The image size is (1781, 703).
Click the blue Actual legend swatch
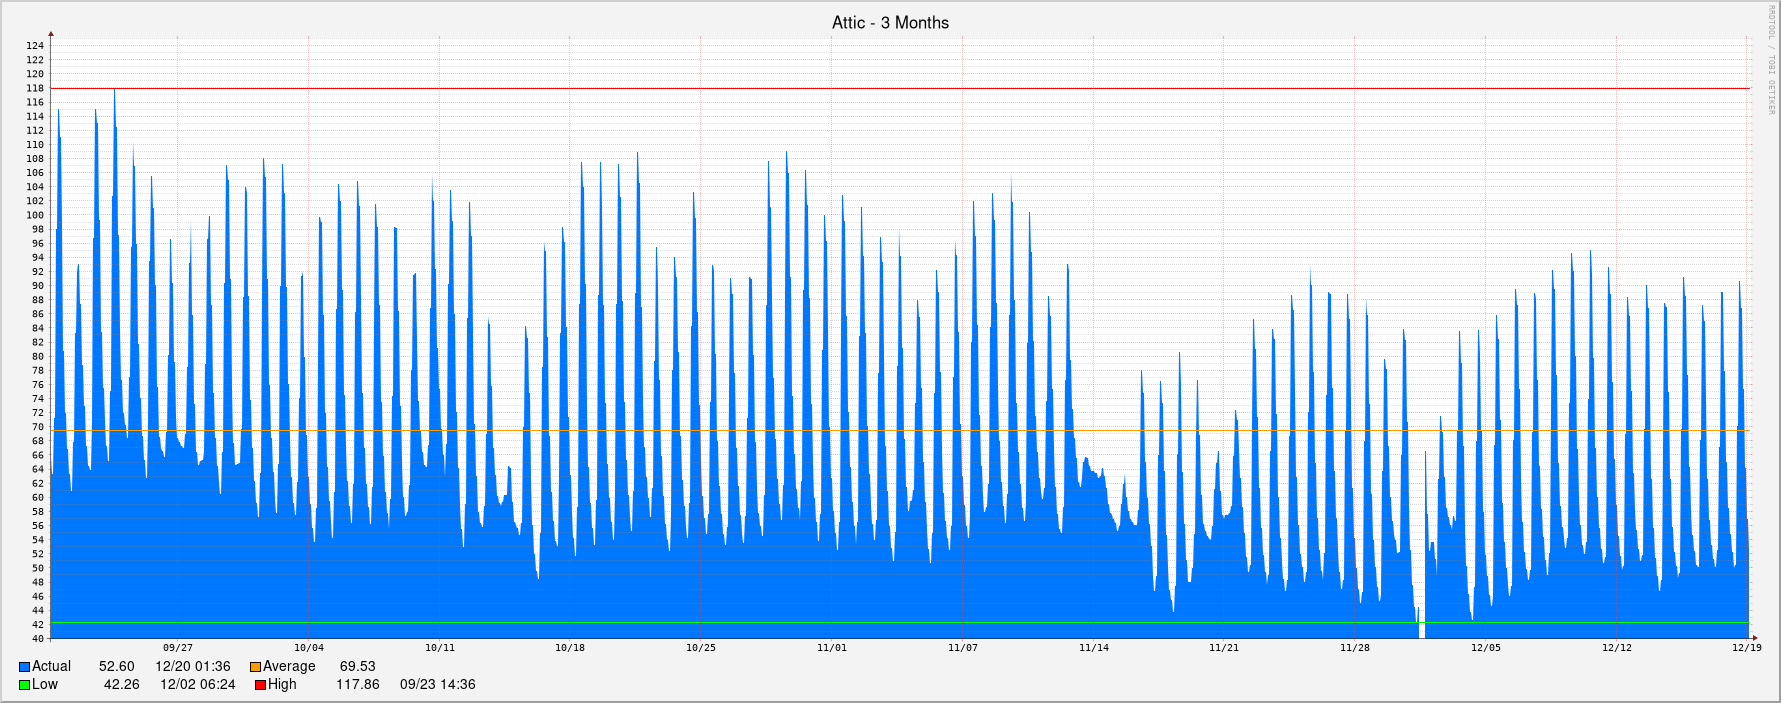click(x=24, y=667)
